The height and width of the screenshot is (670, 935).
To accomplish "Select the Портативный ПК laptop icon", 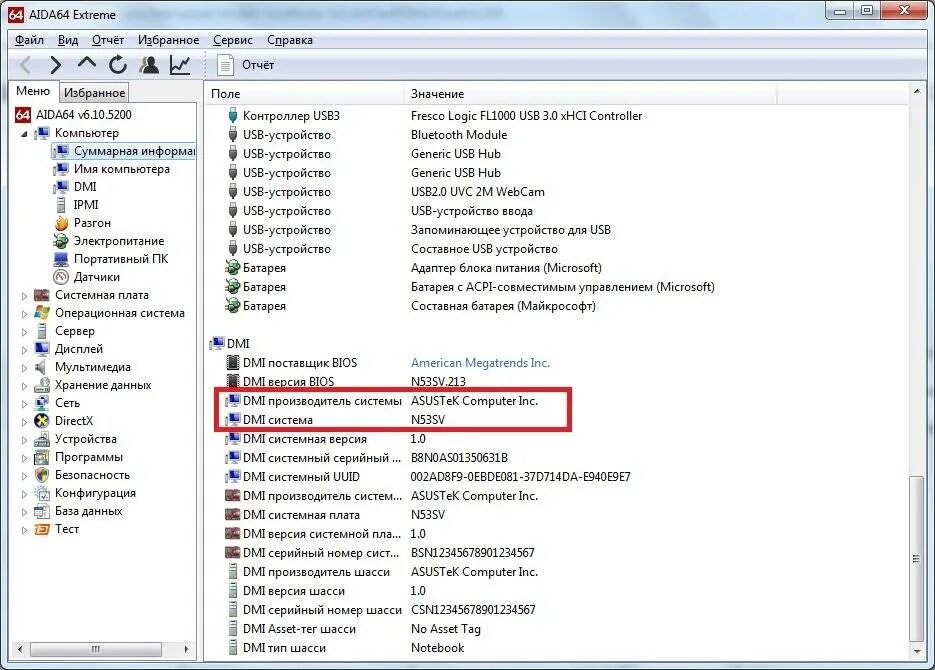I will (61, 259).
